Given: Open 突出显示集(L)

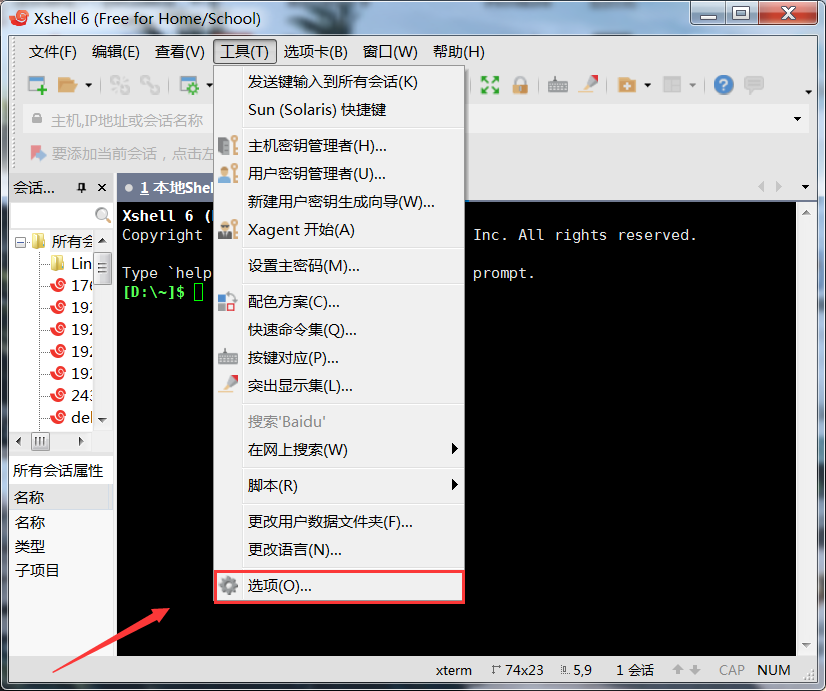Looking at the screenshot, I should [339, 386].
